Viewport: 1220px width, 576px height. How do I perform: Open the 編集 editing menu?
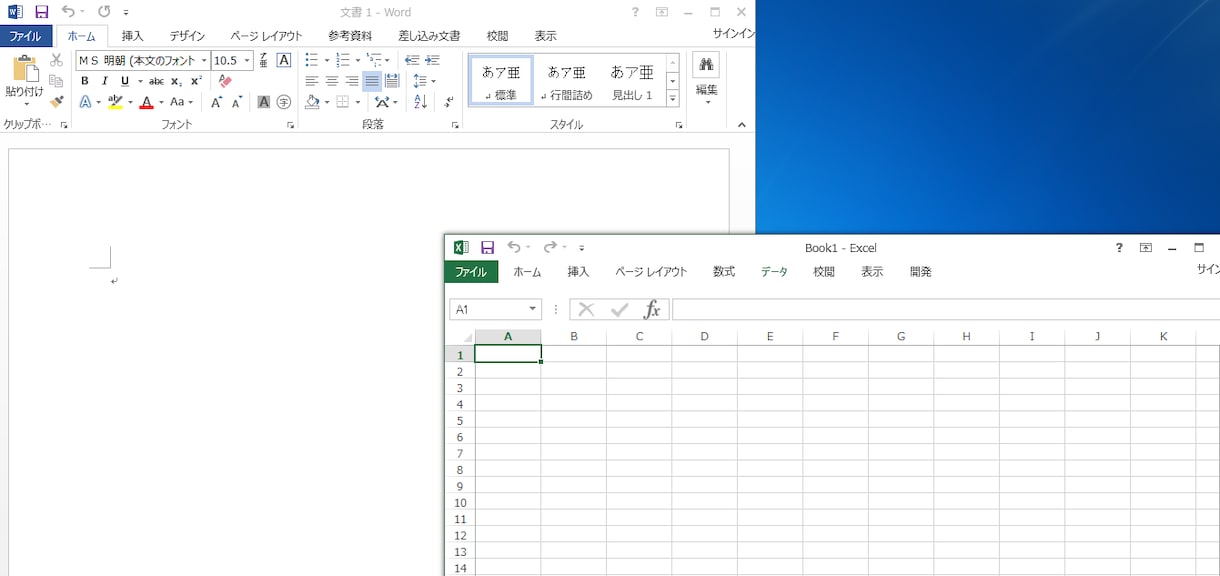(707, 80)
